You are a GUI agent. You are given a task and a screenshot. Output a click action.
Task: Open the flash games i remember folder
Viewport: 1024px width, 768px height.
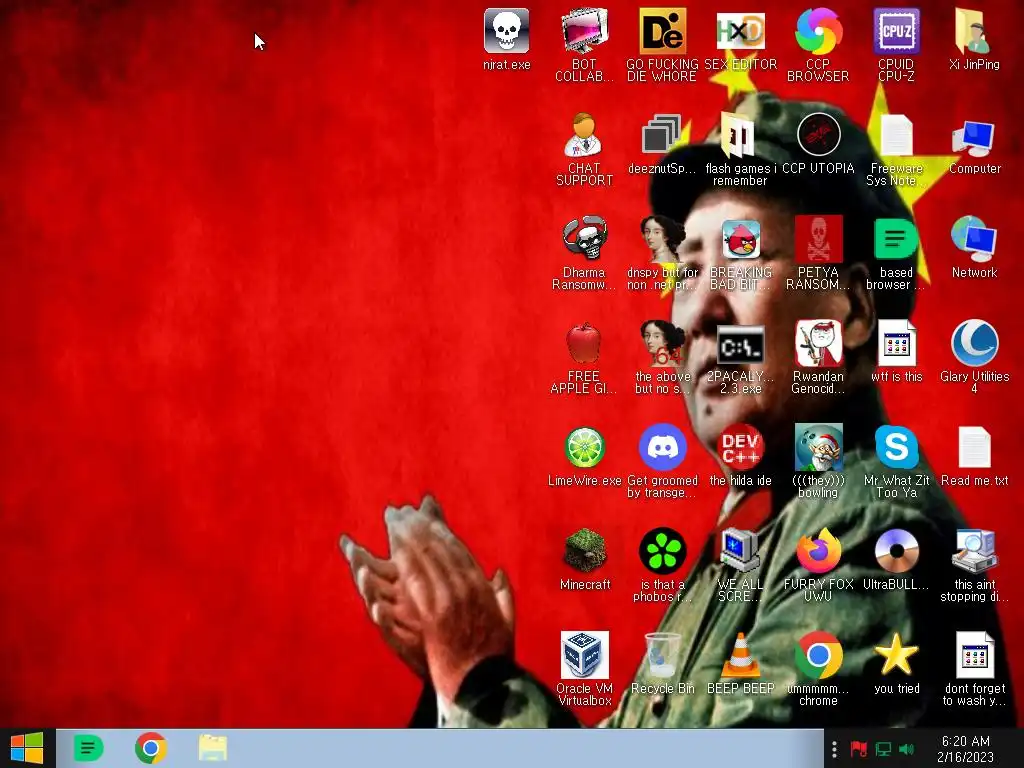point(741,135)
